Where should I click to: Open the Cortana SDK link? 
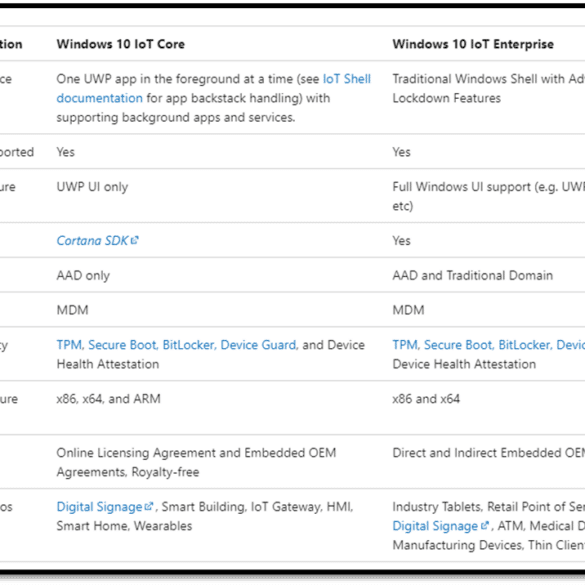coord(92,241)
